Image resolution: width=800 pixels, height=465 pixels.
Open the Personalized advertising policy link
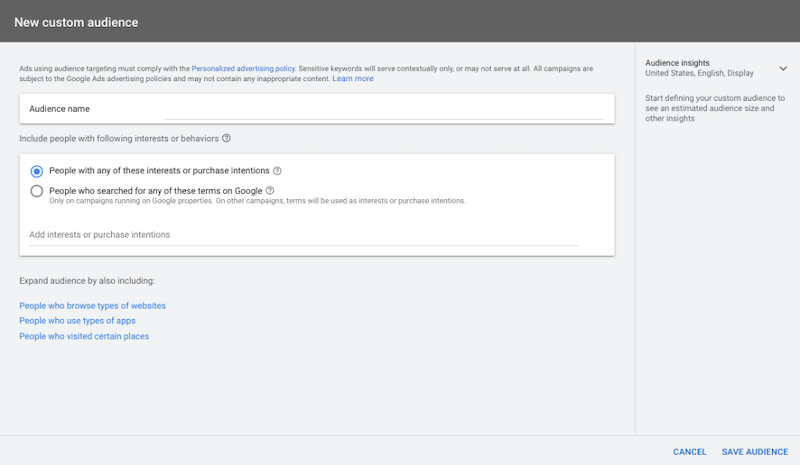(x=243, y=68)
